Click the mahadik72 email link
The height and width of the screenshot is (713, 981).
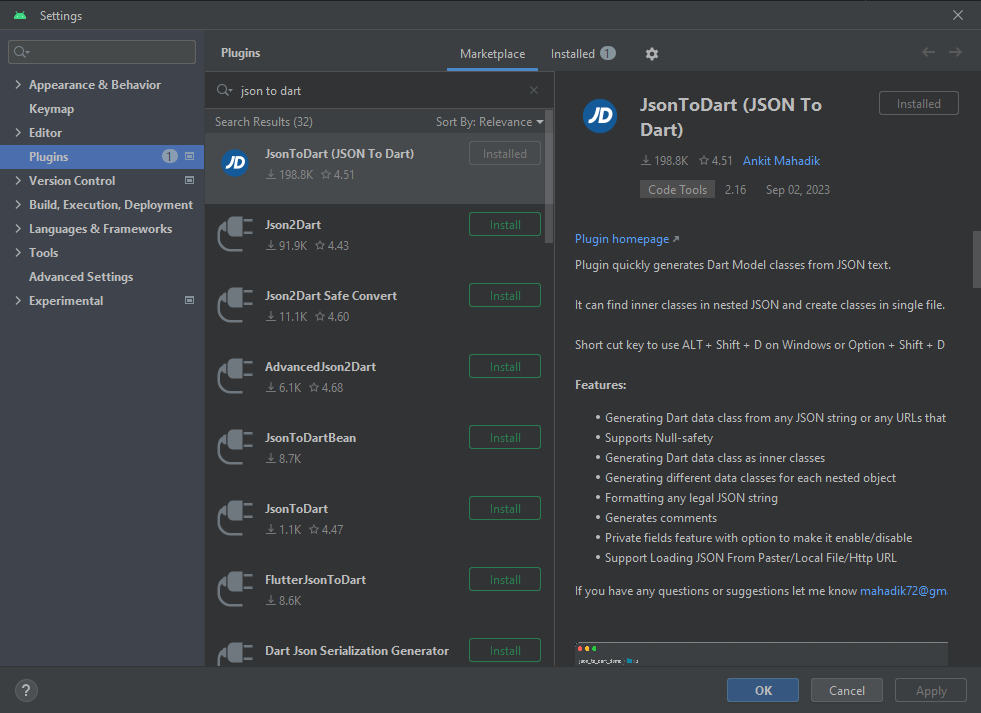point(903,591)
